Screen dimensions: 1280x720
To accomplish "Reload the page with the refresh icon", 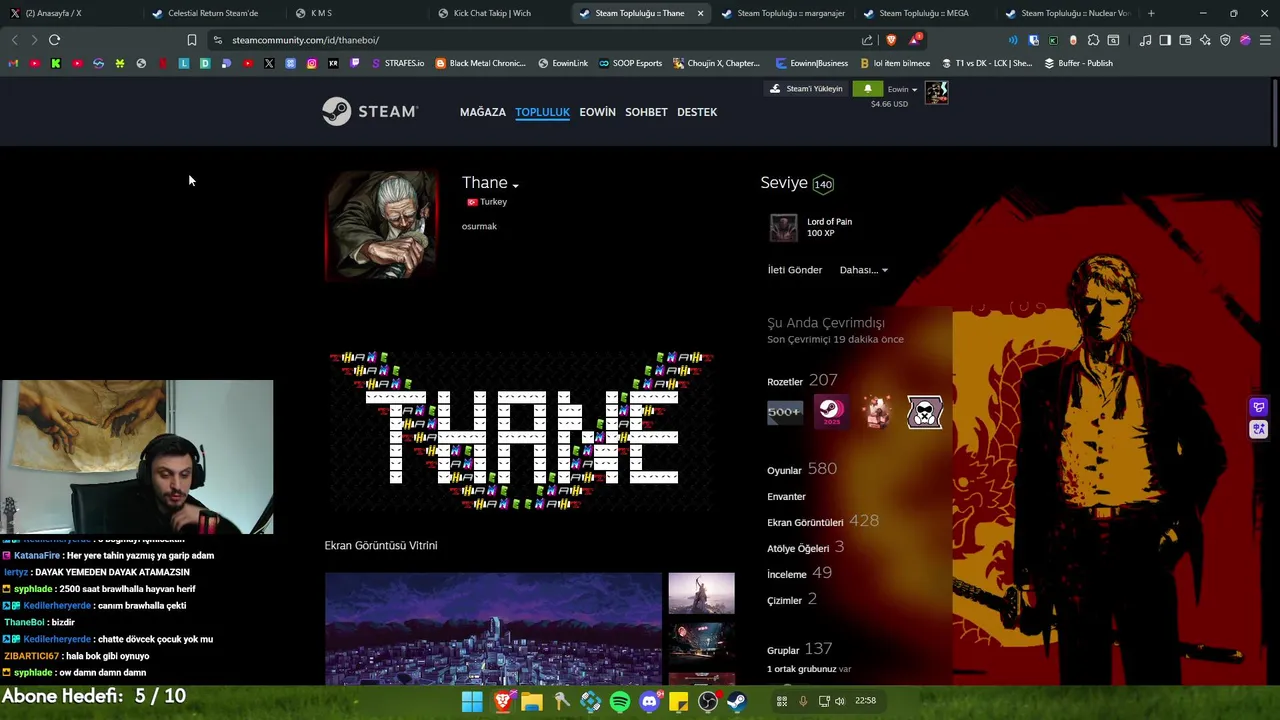I will pyautogui.click(x=54, y=40).
